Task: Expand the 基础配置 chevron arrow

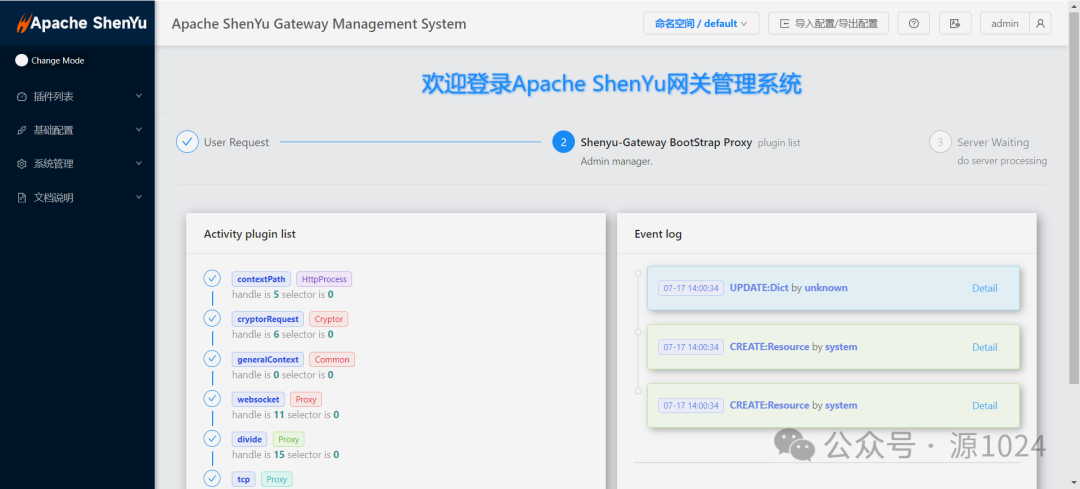Action: (138, 129)
